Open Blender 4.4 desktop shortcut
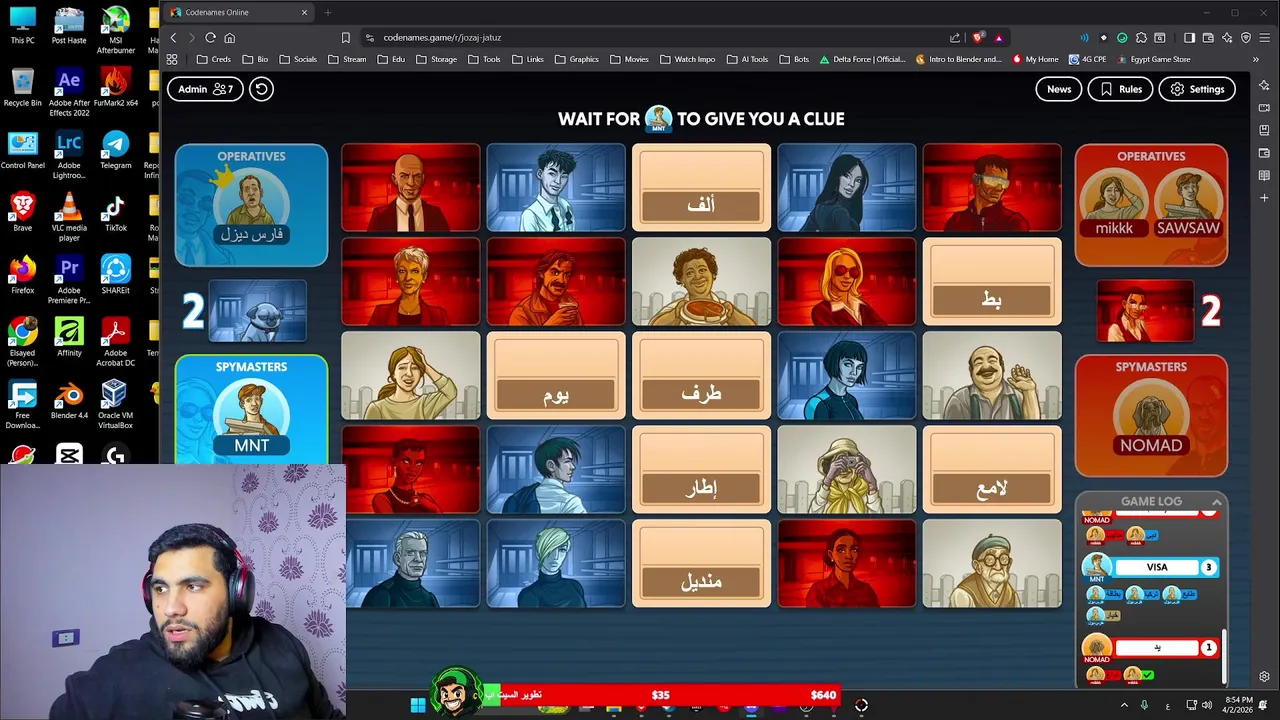The height and width of the screenshot is (720, 1280). (69, 400)
